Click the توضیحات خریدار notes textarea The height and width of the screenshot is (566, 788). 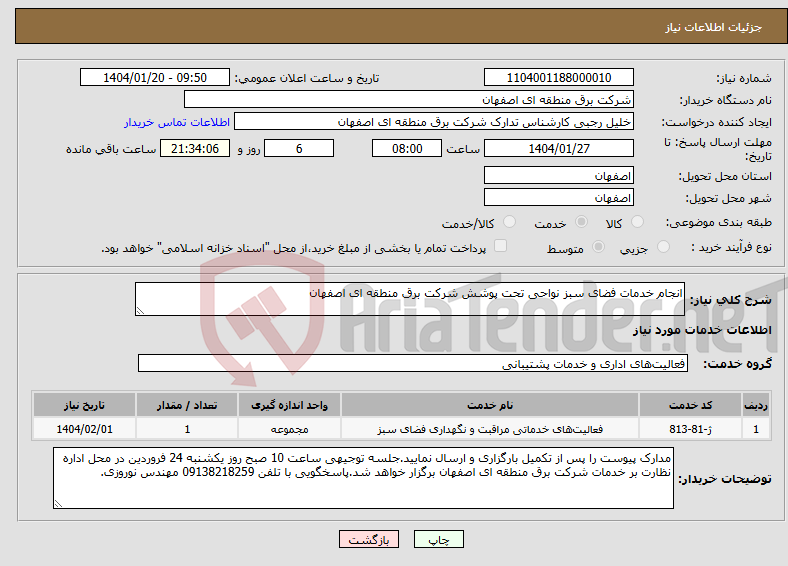363,478
